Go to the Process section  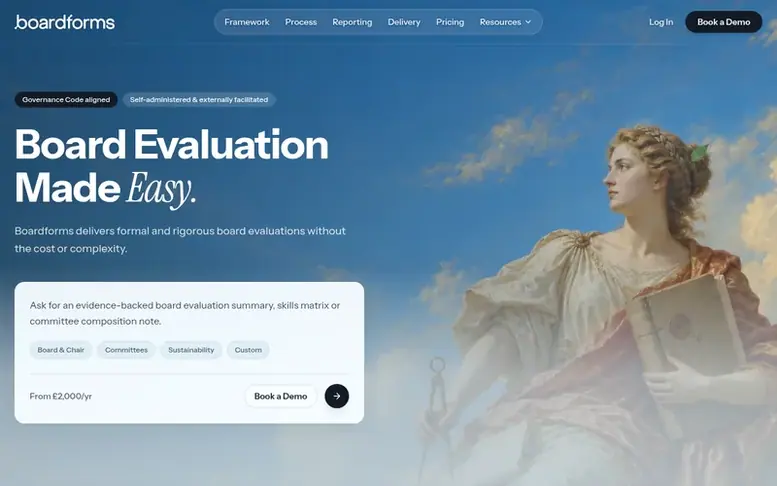click(301, 22)
